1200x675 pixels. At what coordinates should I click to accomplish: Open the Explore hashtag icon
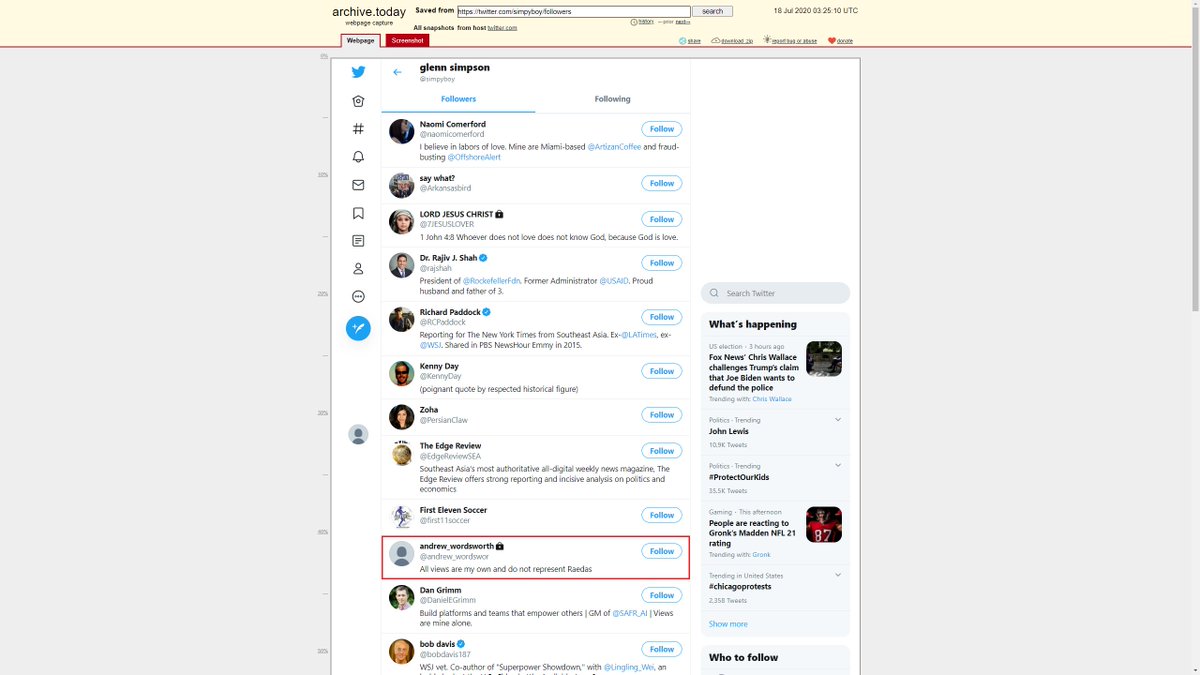click(358, 129)
